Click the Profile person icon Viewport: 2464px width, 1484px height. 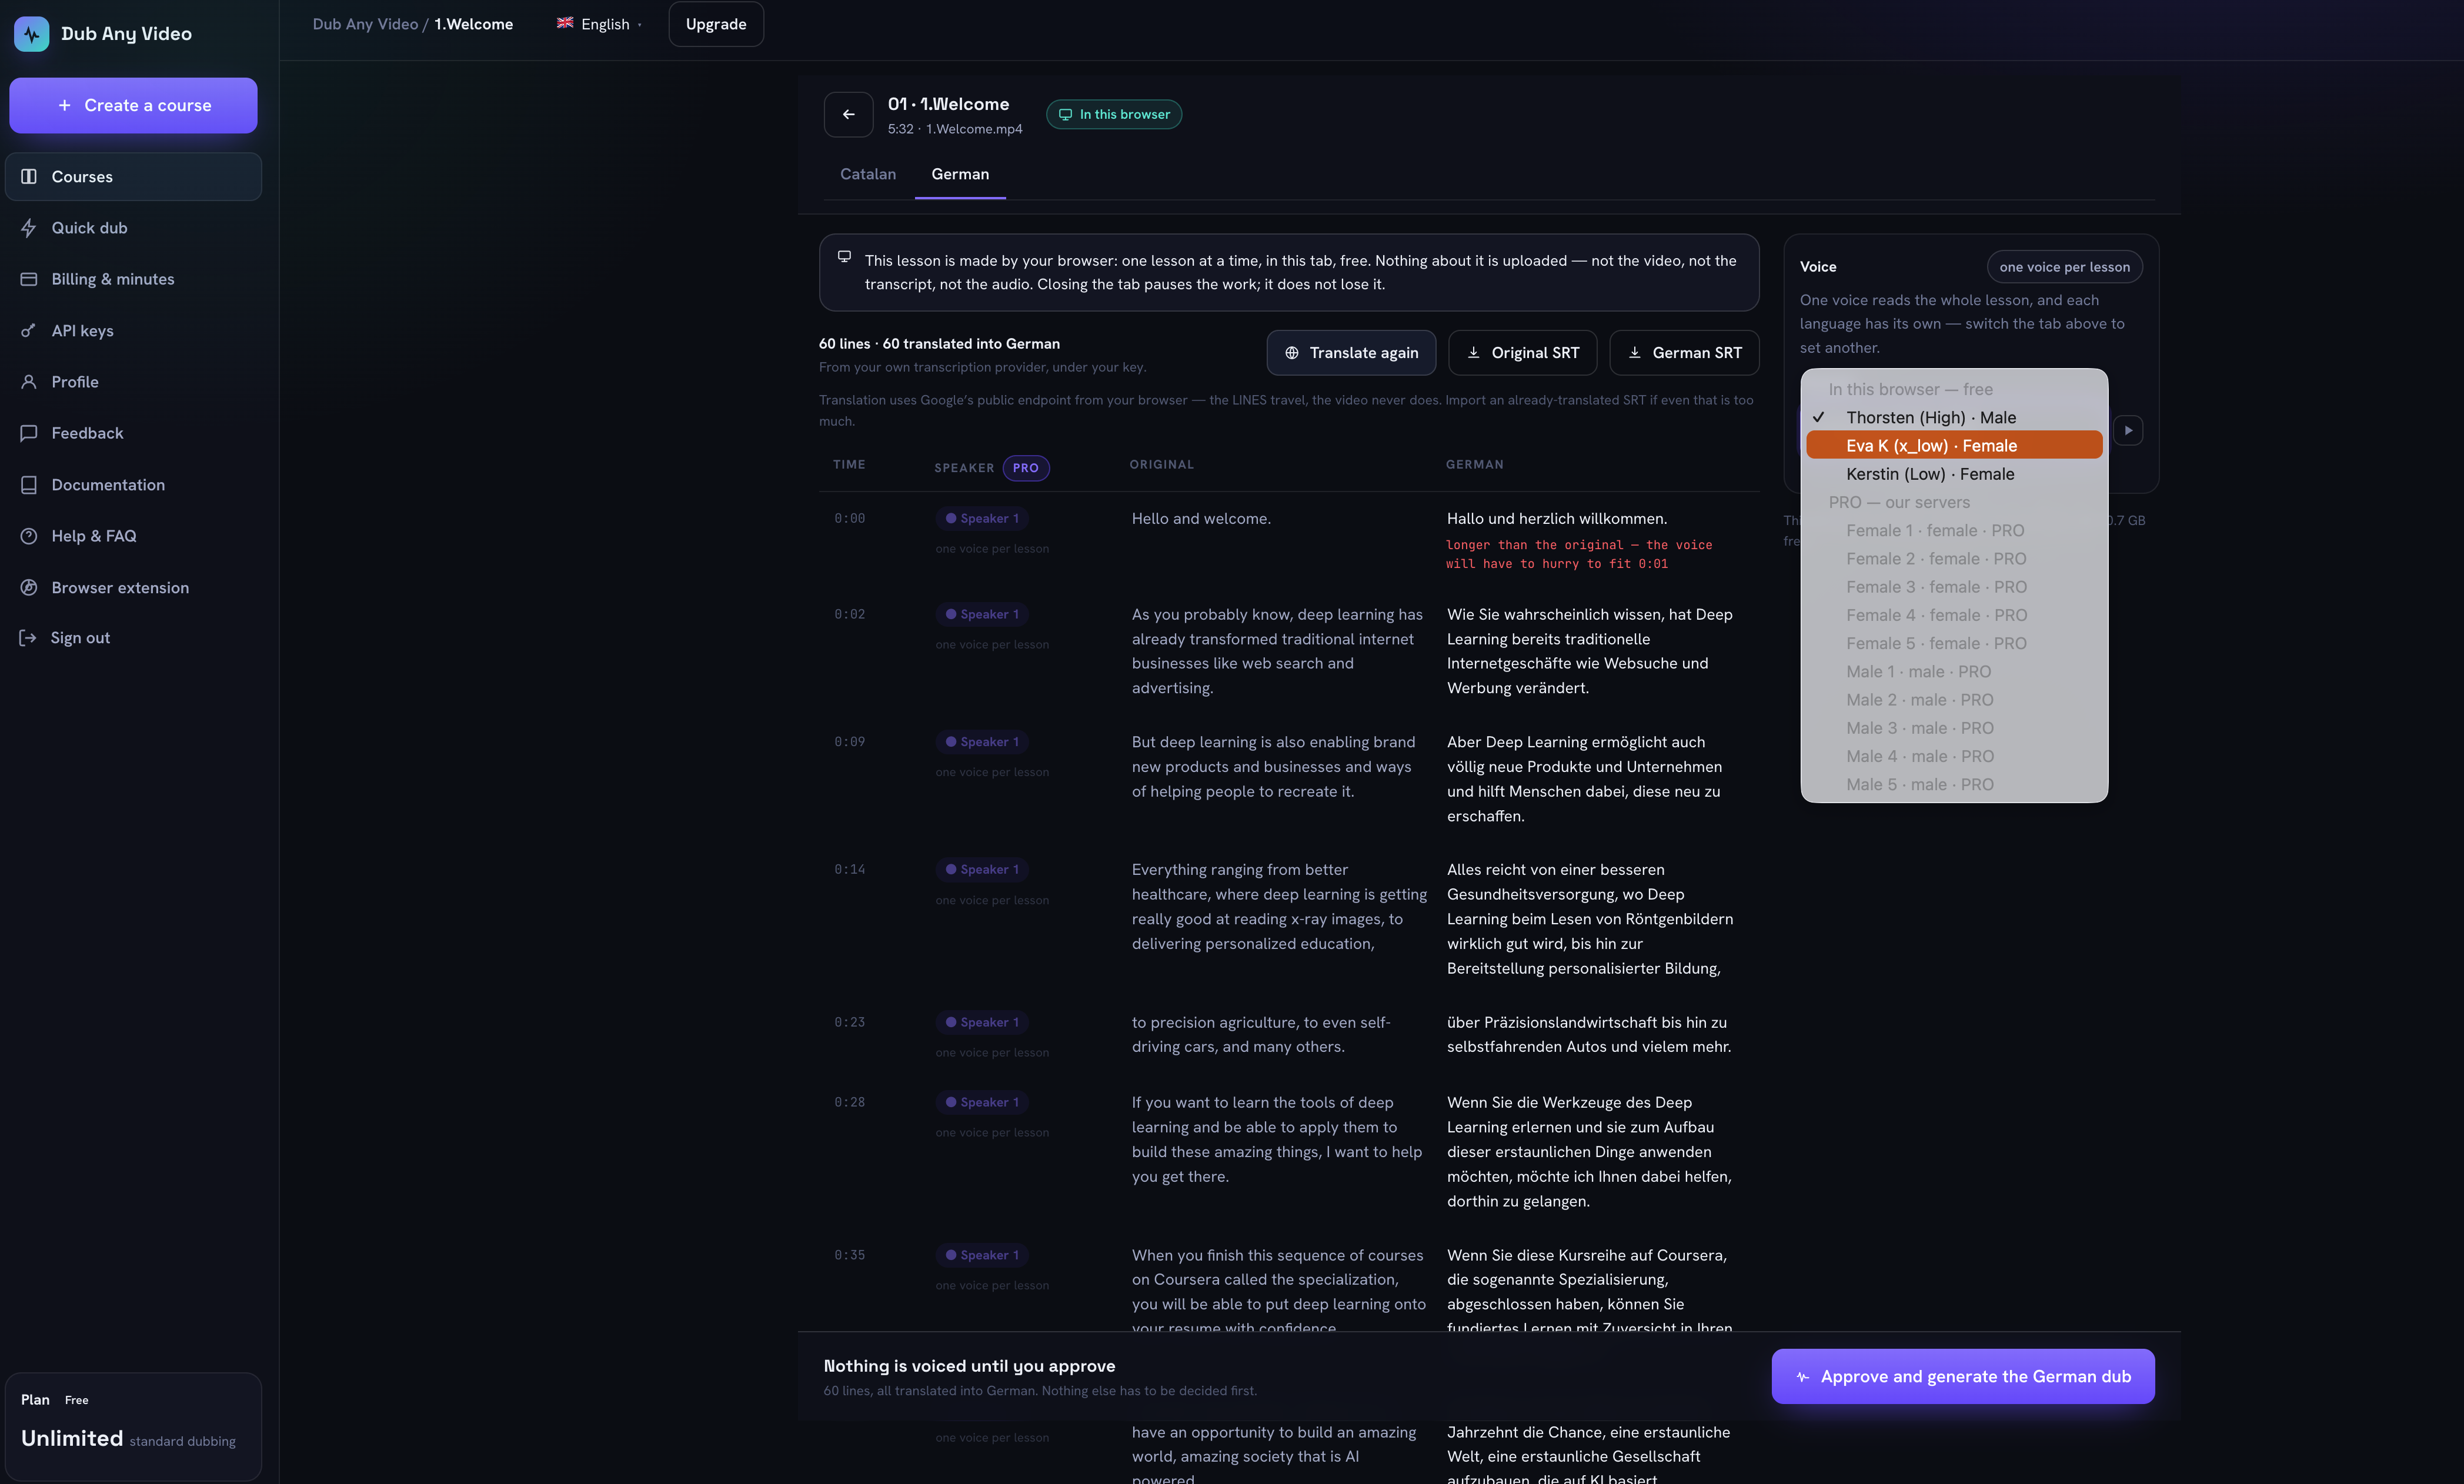pyautogui.click(x=29, y=382)
